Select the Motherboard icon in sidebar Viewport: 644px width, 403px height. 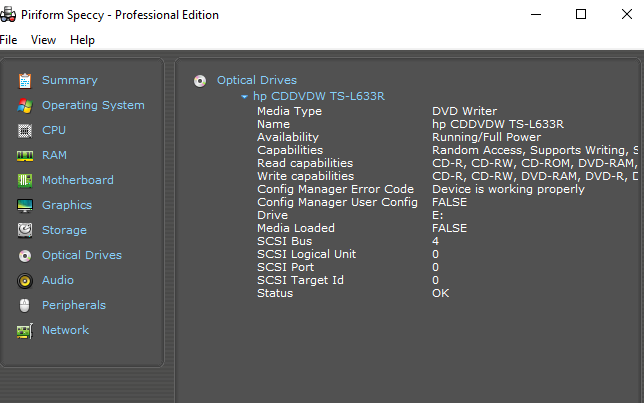point(24,180)
